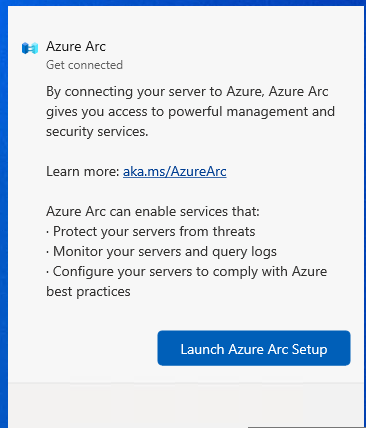Click the Get connected subtitle

click(84, 65)
